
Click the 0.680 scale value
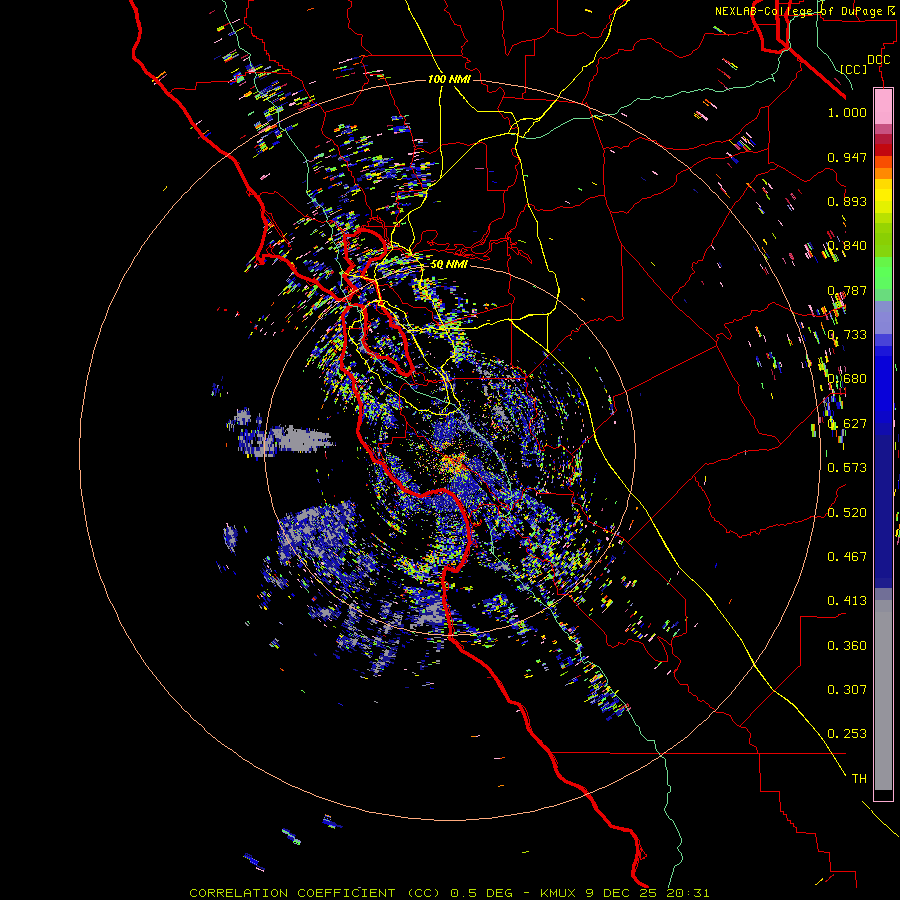coord(847,379)
